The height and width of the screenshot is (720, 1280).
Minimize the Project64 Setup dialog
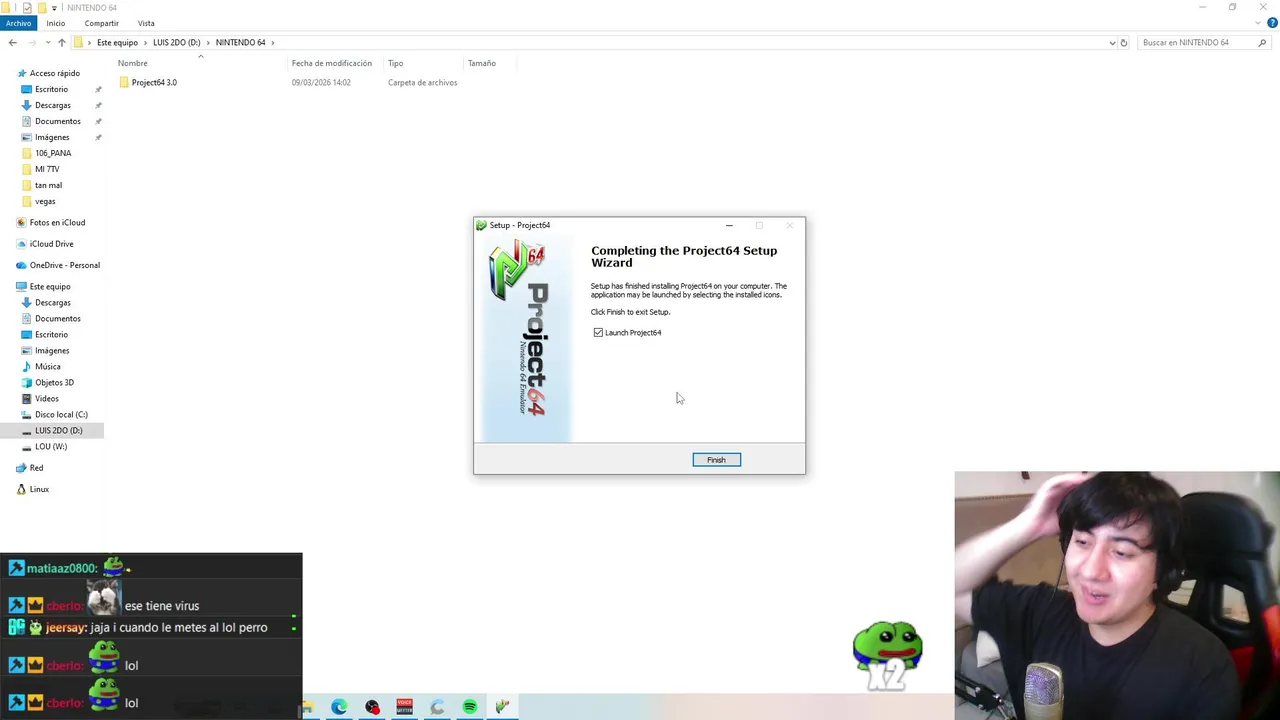[x=729, y=226]
